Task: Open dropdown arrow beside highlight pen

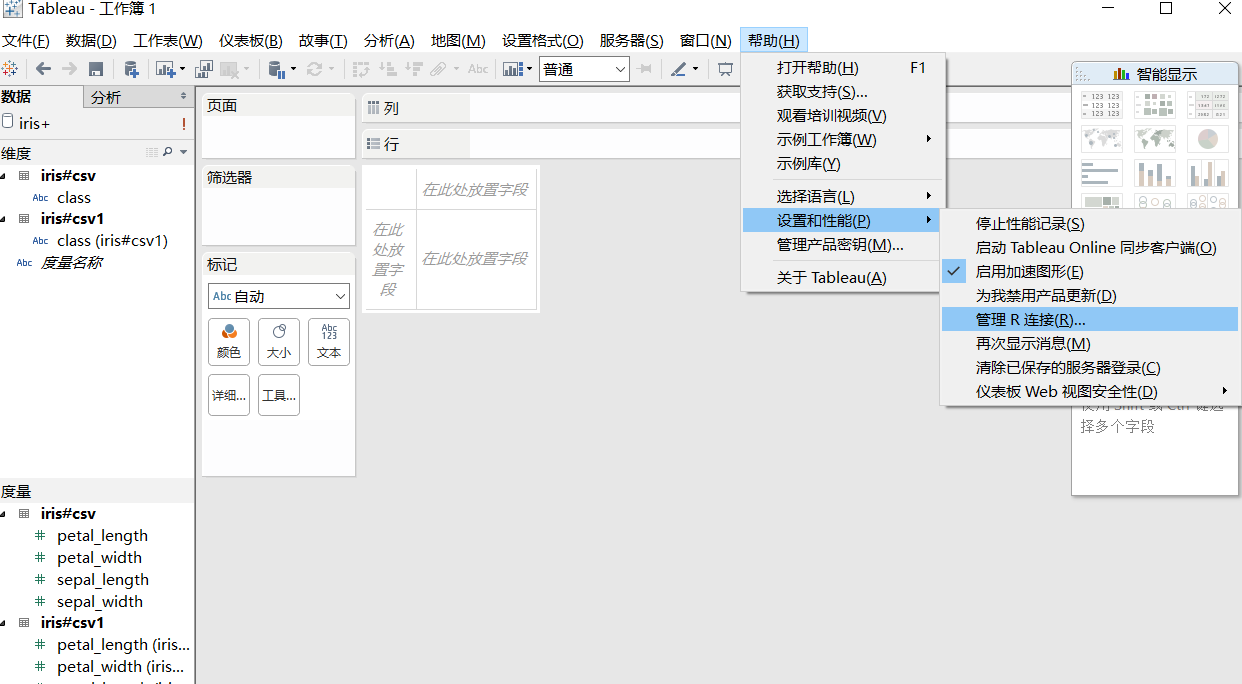Action: point(695,69)
